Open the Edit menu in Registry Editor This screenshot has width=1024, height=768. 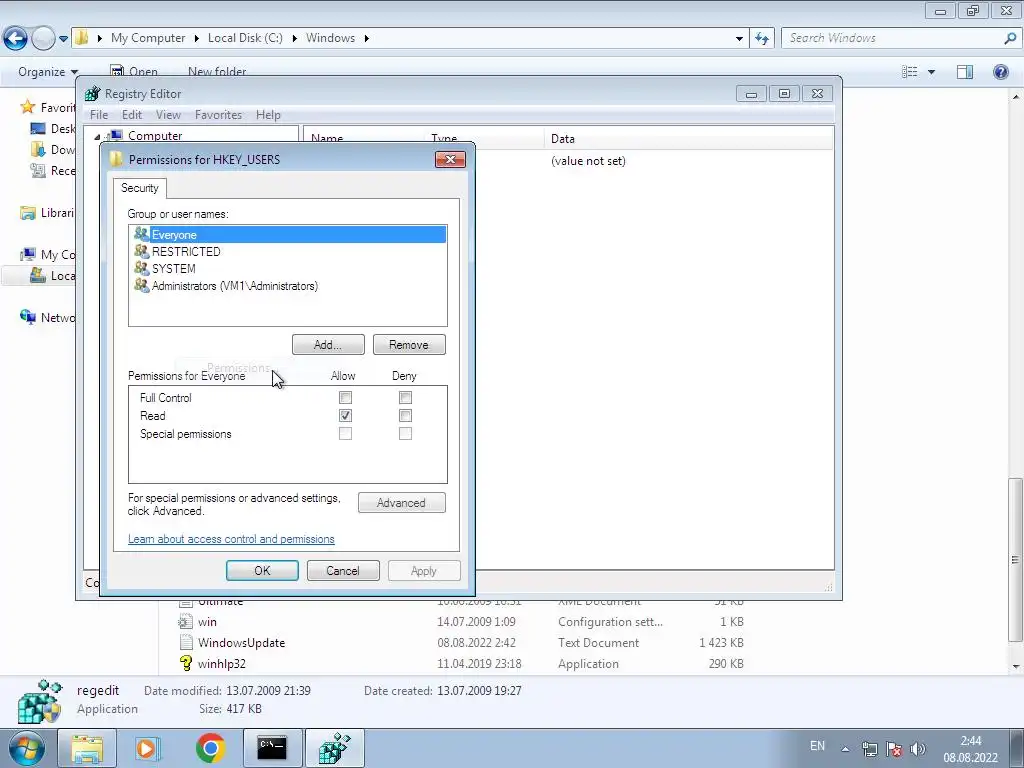[x=132, y=115]
